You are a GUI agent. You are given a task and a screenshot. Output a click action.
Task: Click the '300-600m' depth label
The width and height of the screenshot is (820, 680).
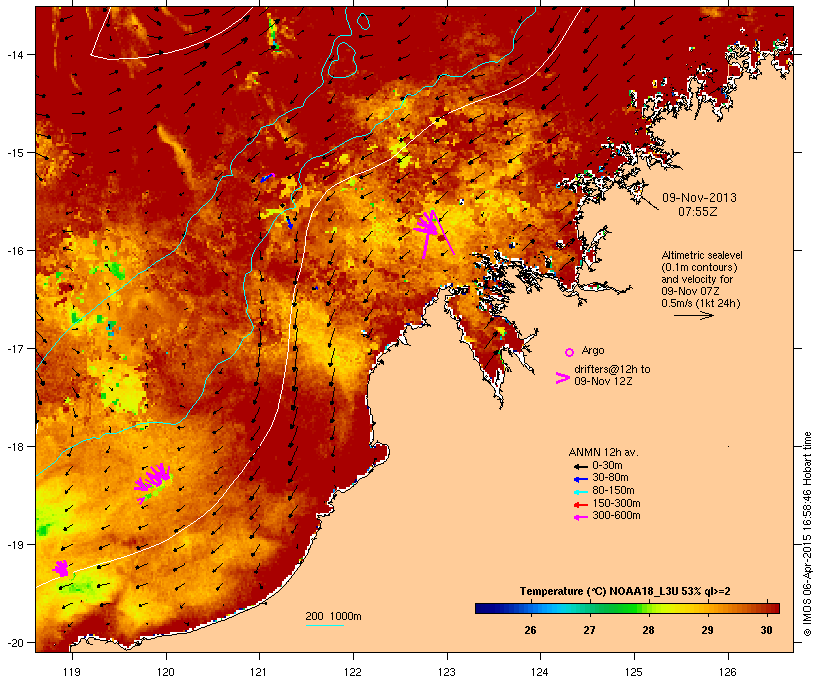click(616, 516)
